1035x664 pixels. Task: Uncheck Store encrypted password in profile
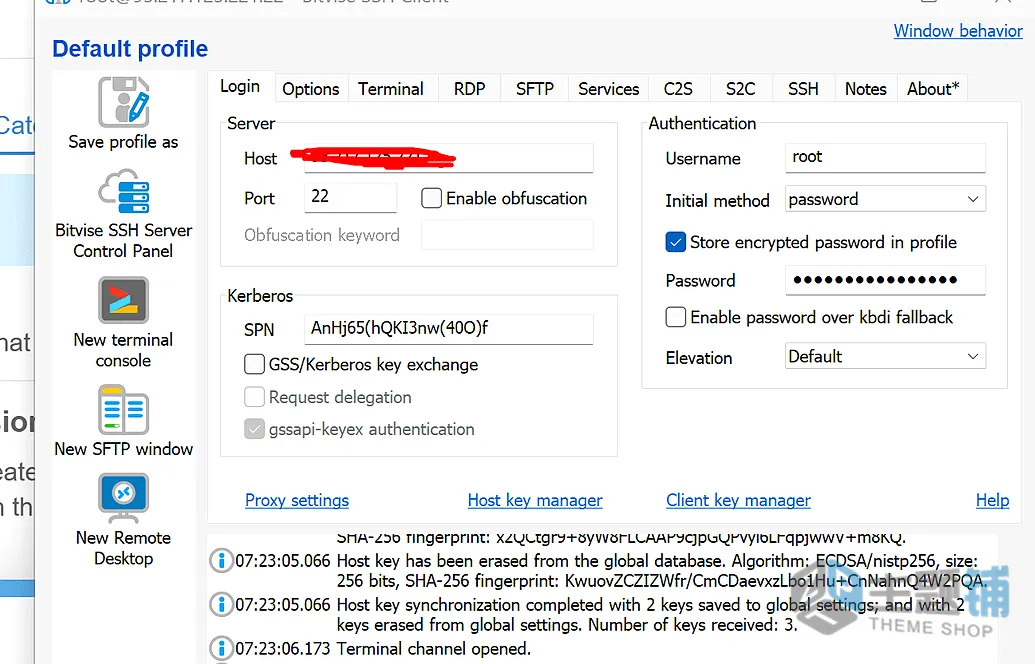pos(675,242)
